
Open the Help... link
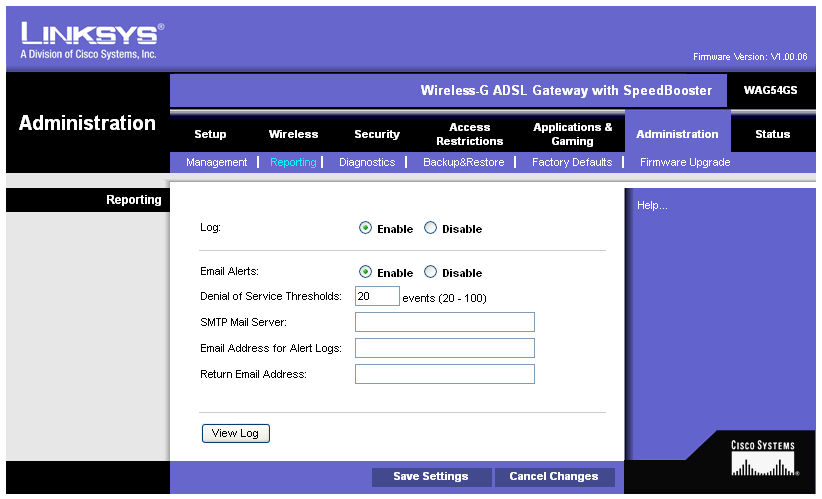[x=652, y=205]
